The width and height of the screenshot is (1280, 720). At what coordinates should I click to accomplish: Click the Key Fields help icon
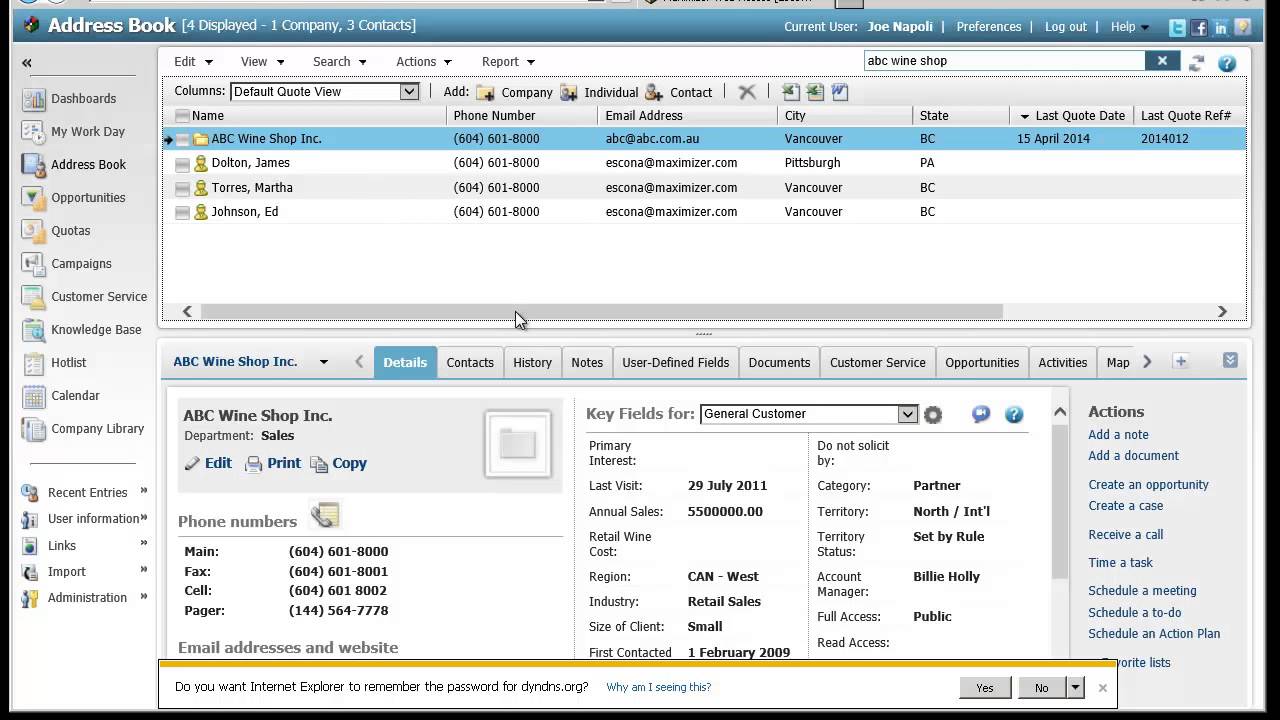pos(1014,414)
